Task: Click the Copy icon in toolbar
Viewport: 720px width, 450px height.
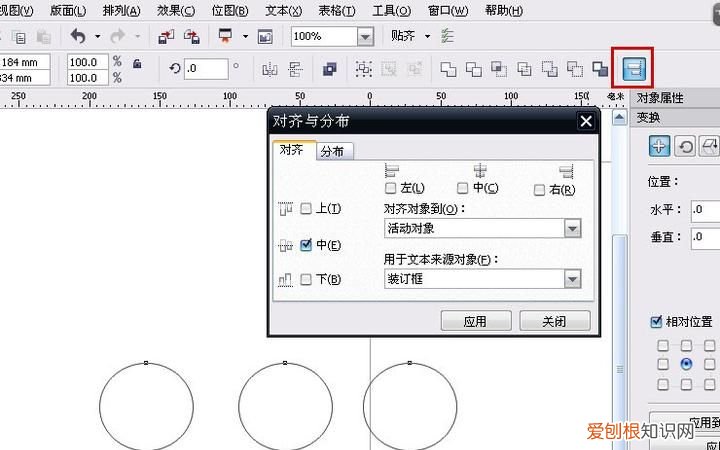Action: [19, 37]
